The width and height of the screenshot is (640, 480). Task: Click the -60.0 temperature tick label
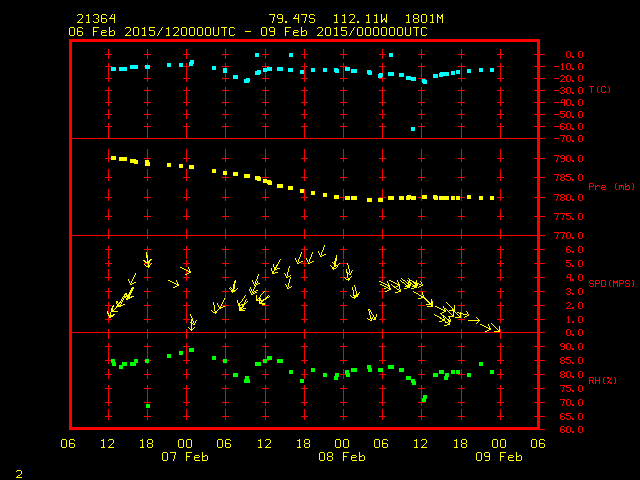[x=569, y=127]
